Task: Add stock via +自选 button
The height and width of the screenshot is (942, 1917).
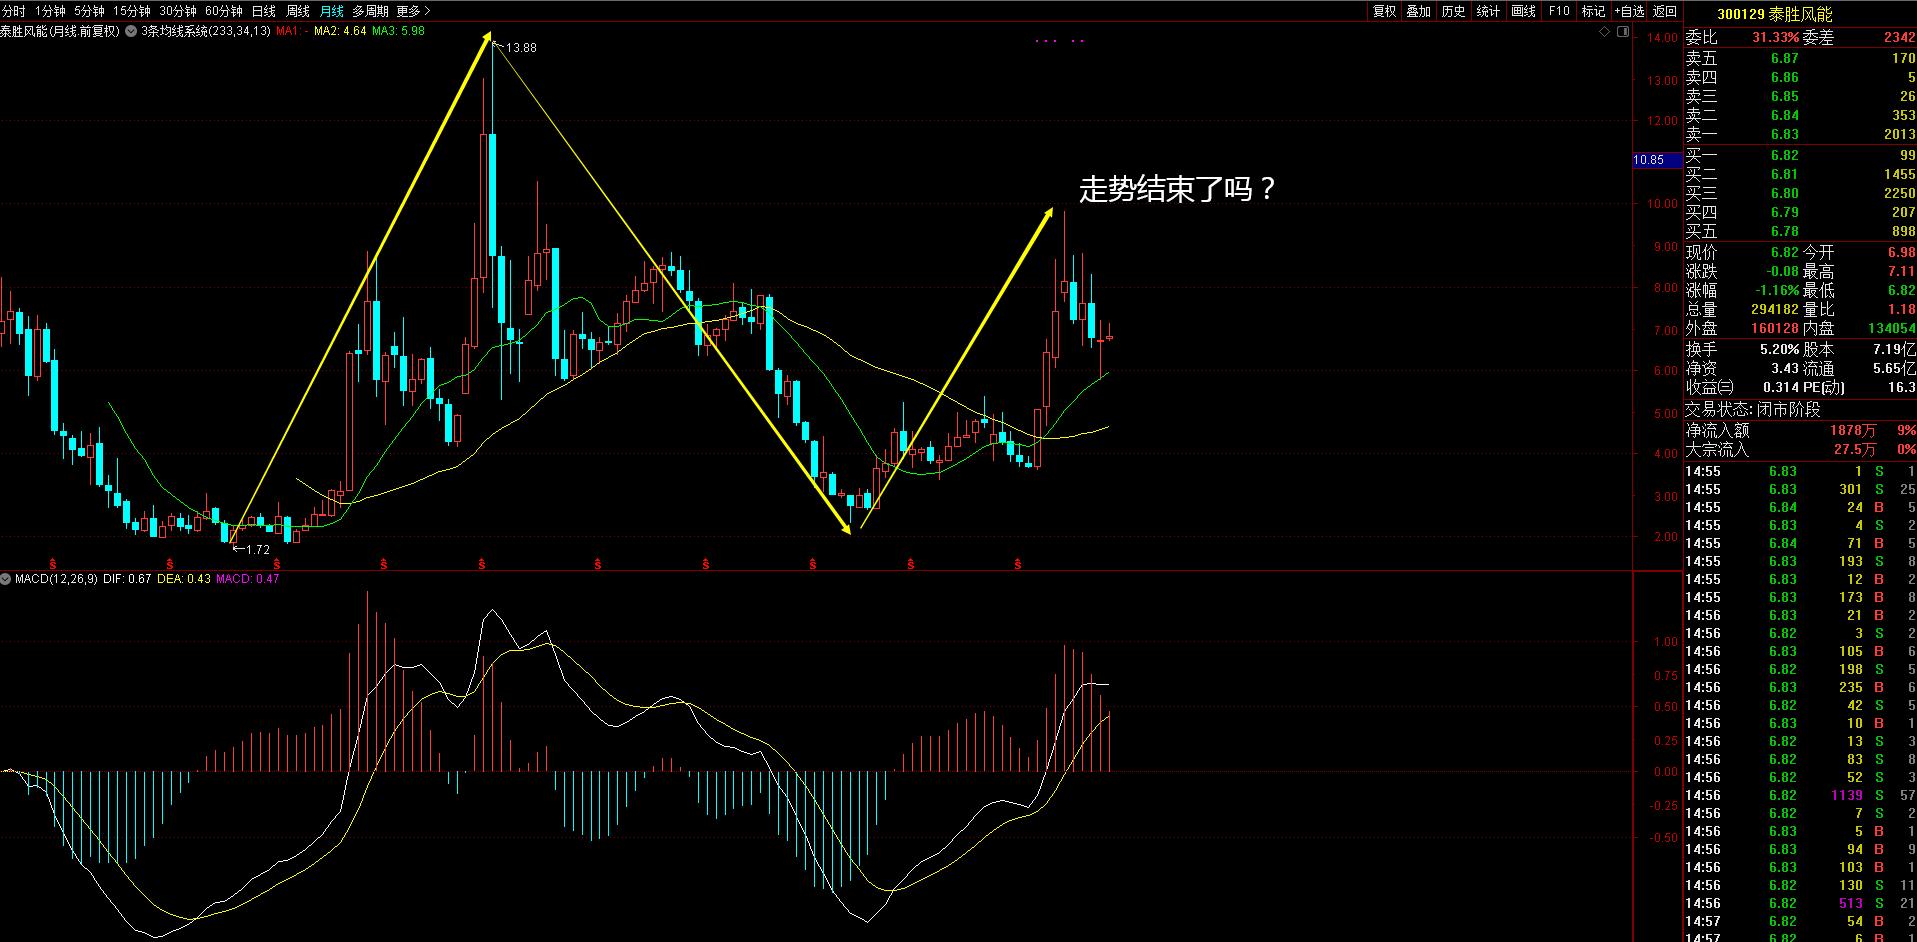Action: [x=1629, y=11]
